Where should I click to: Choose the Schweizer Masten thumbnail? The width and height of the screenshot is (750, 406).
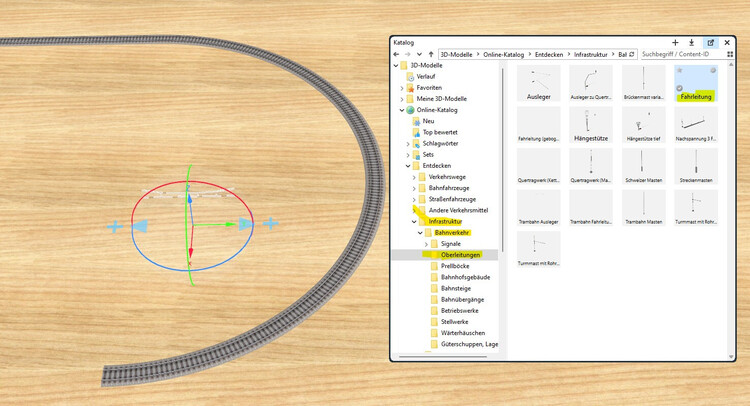(644, 166)
